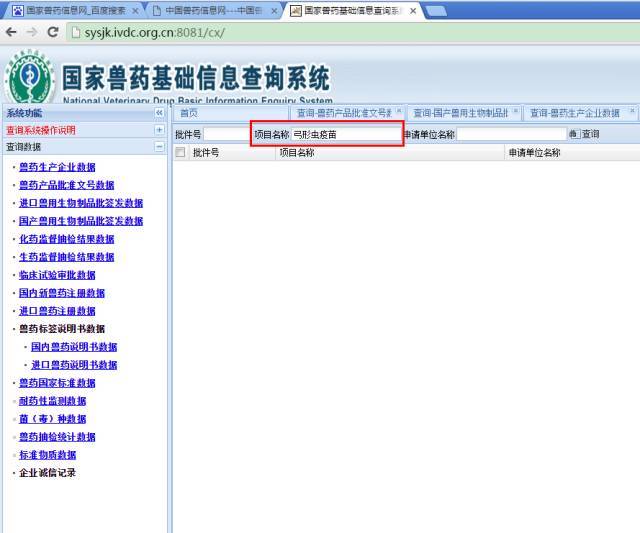Switch to the 首页 tab

click(189, 113)
